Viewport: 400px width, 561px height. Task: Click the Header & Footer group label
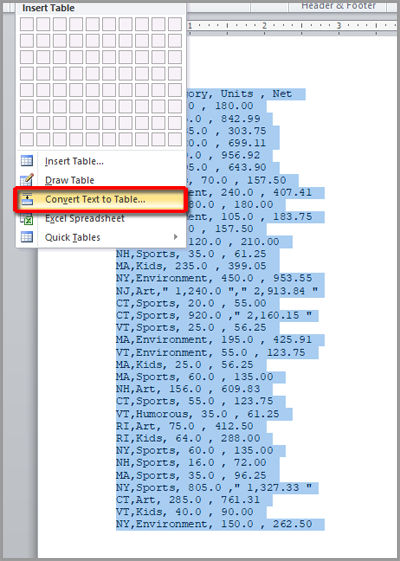click(338, 6)
